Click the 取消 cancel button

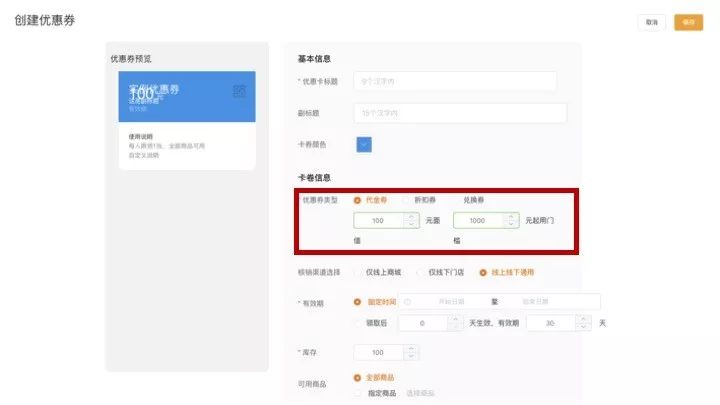click(x=652, y=22)
